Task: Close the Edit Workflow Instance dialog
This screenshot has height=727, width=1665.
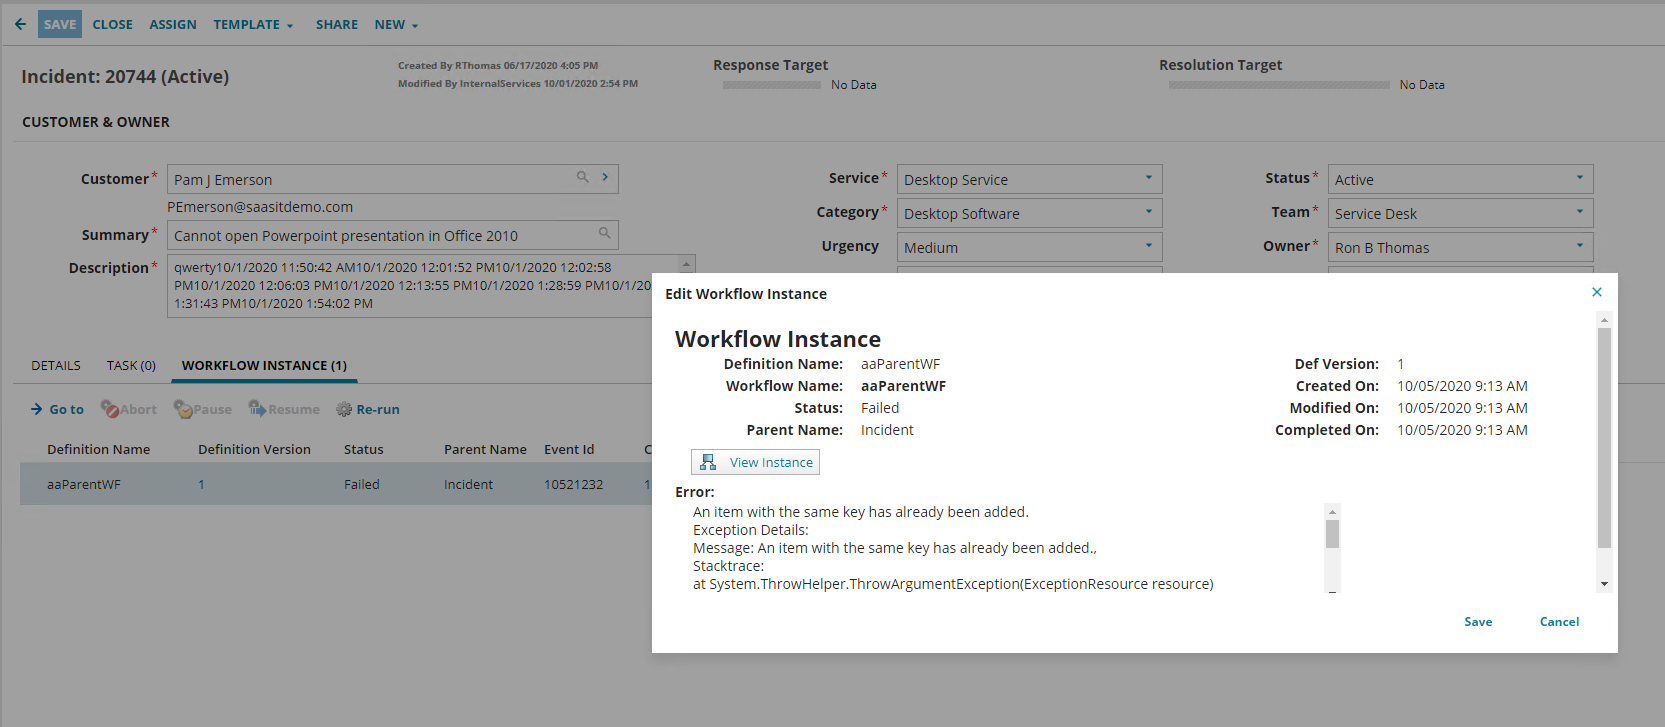Action: point(1596,292)
